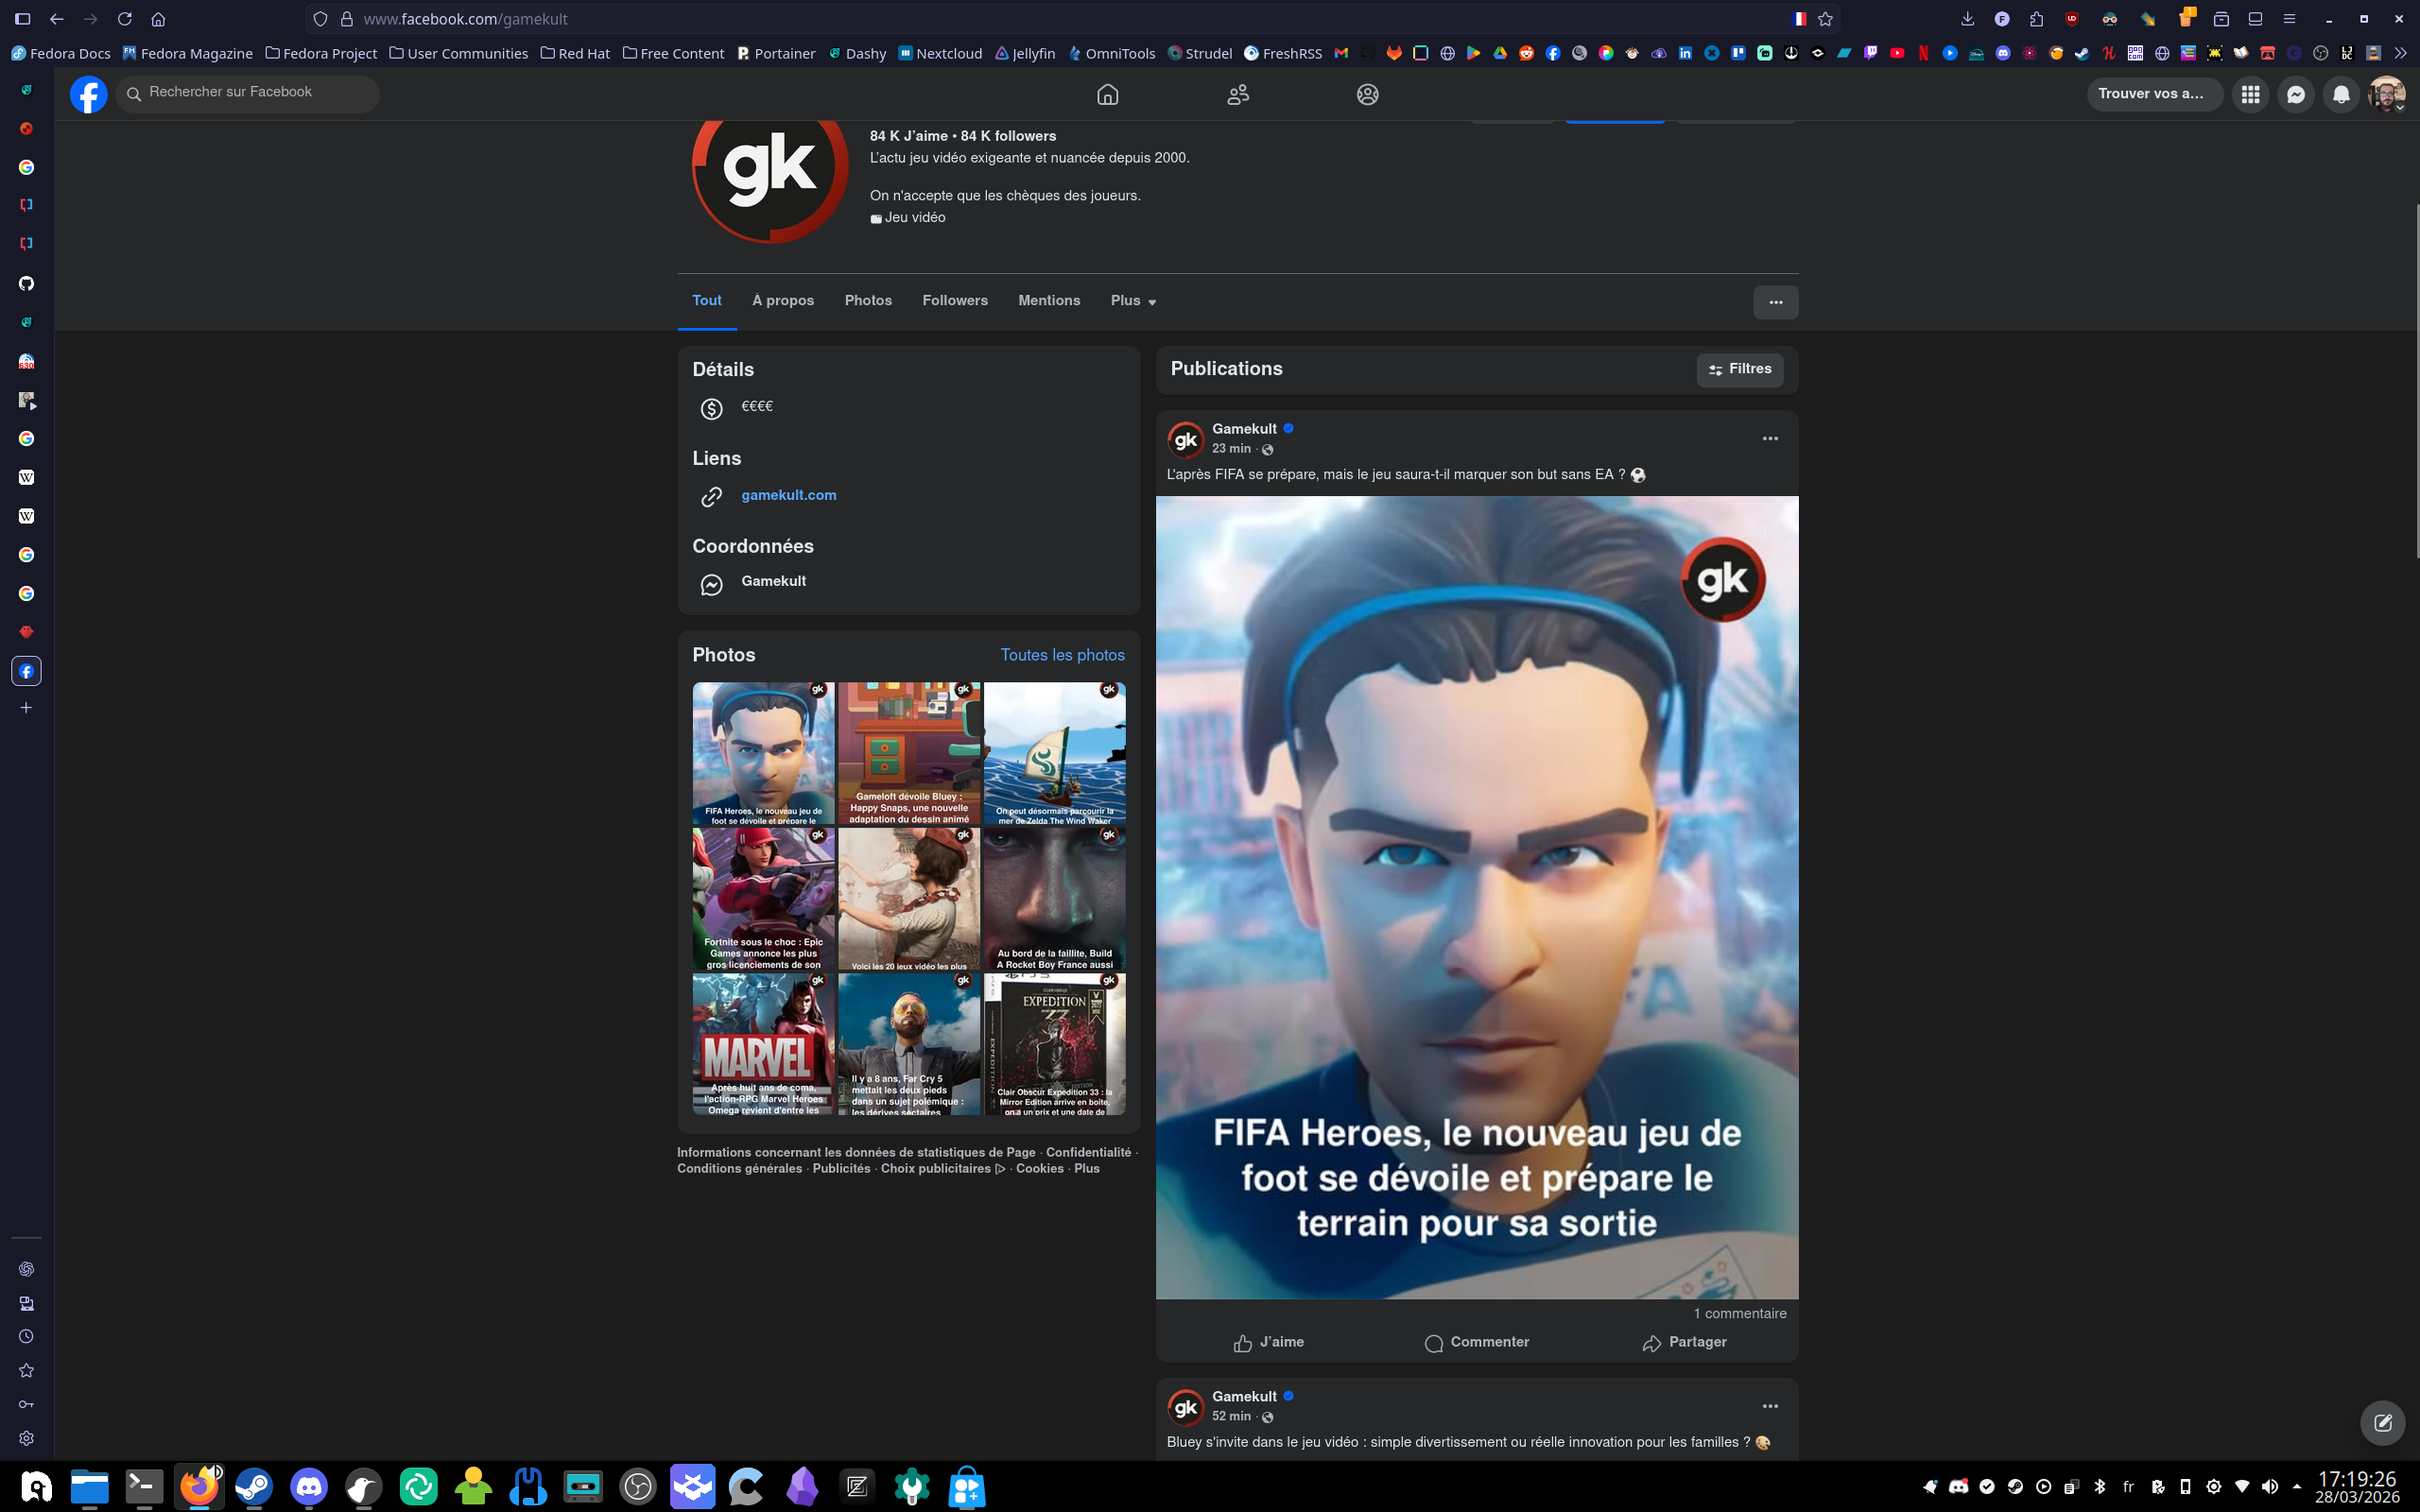
Task: Switch to the Photos tab
Action: 867,301
